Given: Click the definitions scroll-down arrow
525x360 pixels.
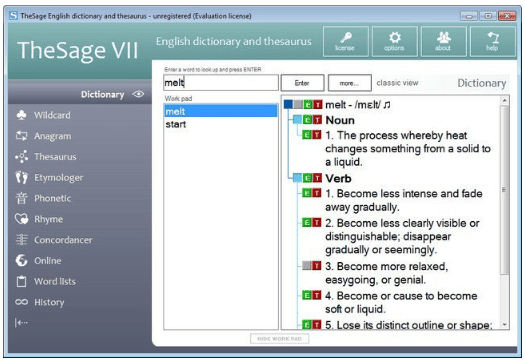Looking at the screenshot, I should coord(504,325).
